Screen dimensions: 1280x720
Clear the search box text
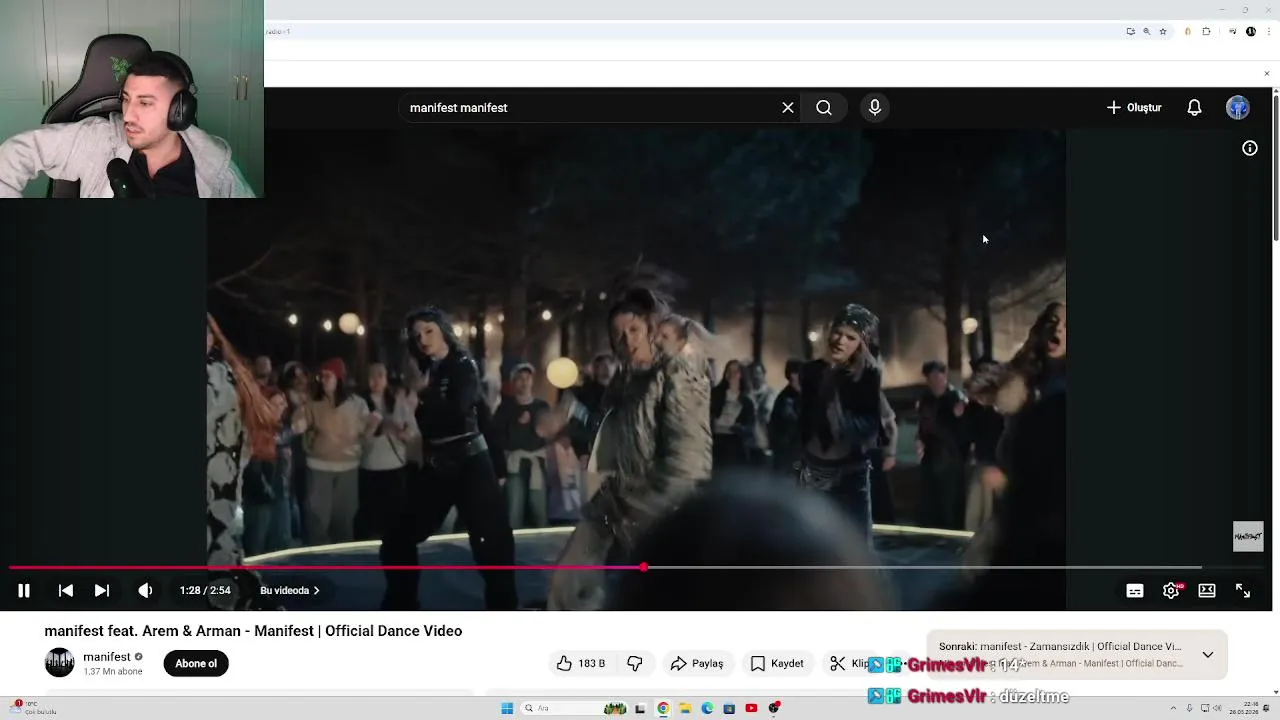(788, 107)
